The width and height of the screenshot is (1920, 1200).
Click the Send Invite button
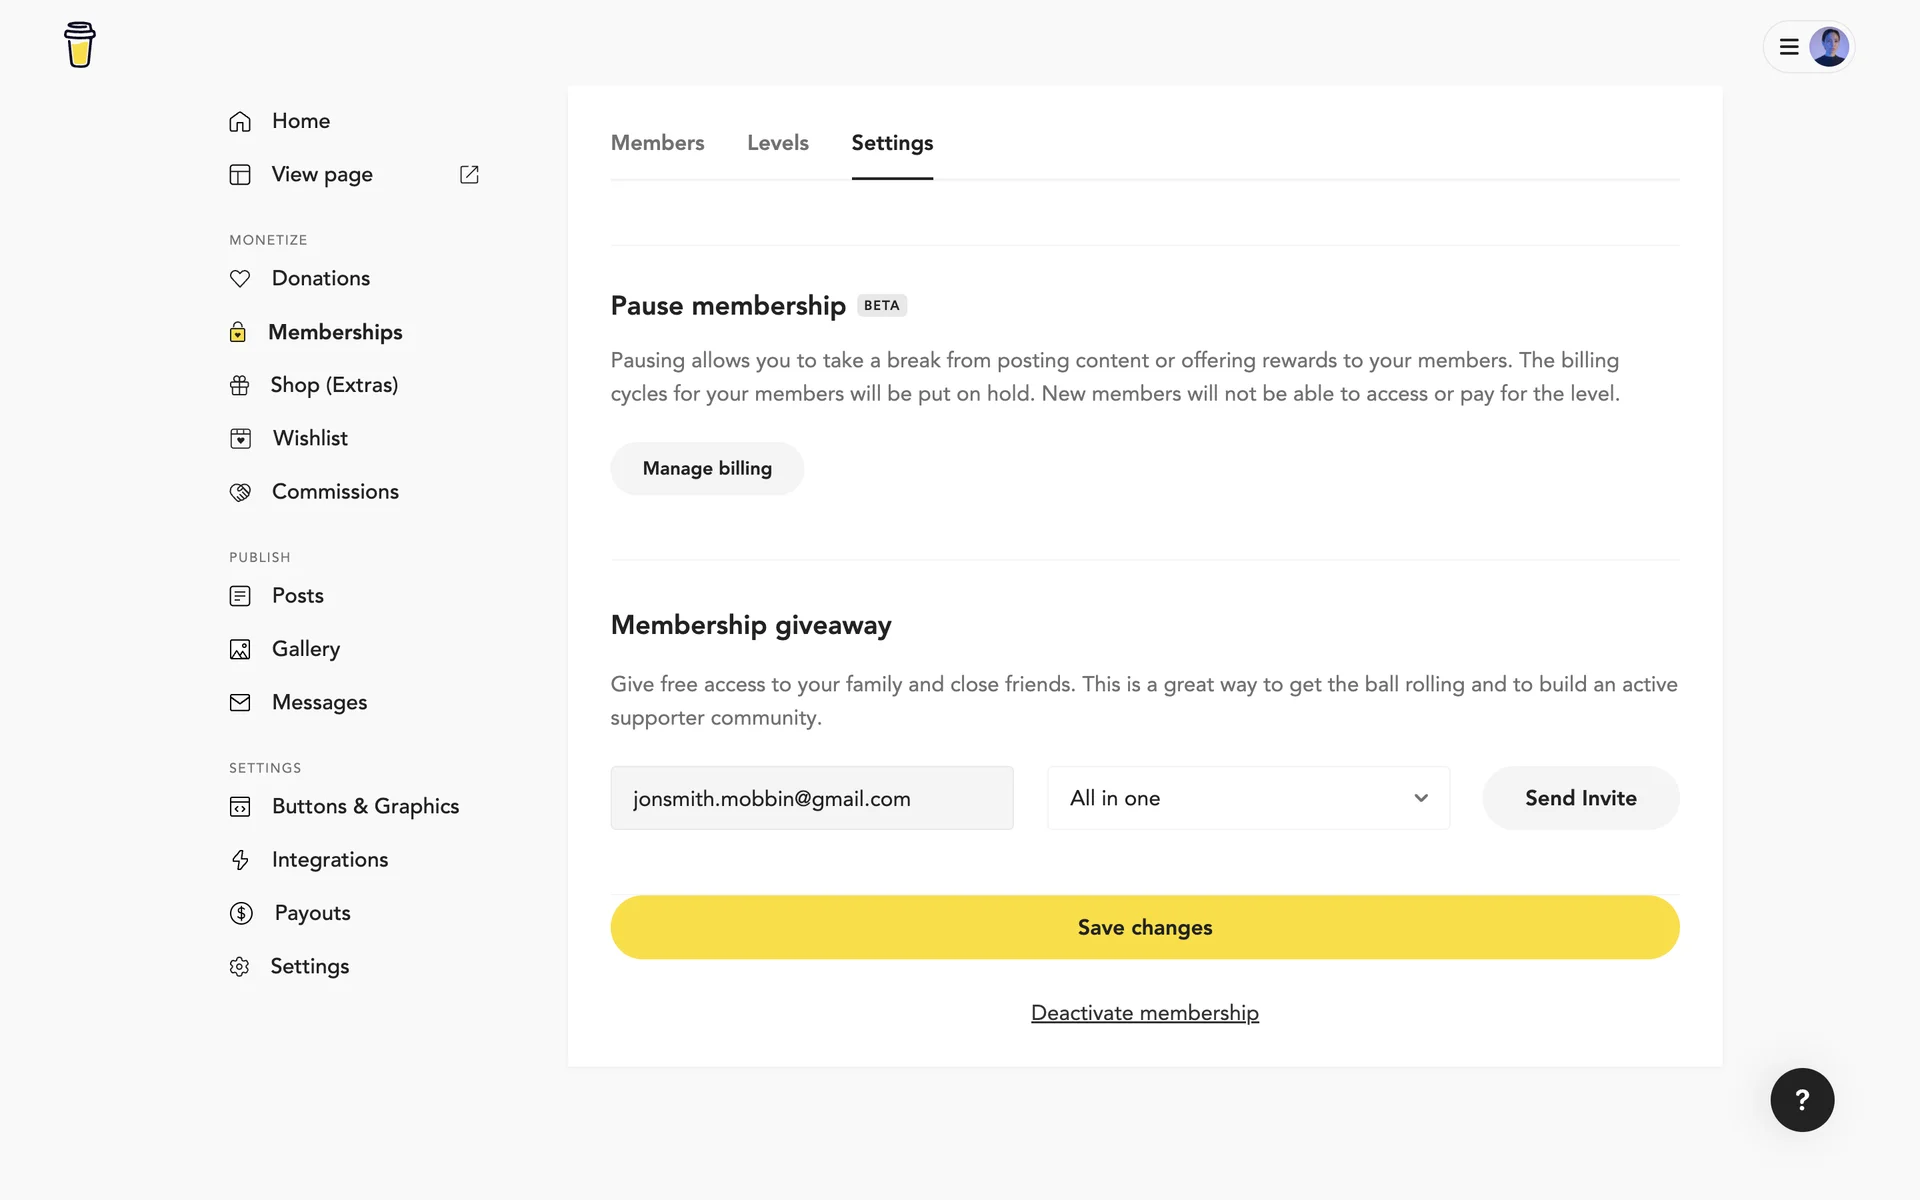pyautogui.click(x=1580, y=798)
